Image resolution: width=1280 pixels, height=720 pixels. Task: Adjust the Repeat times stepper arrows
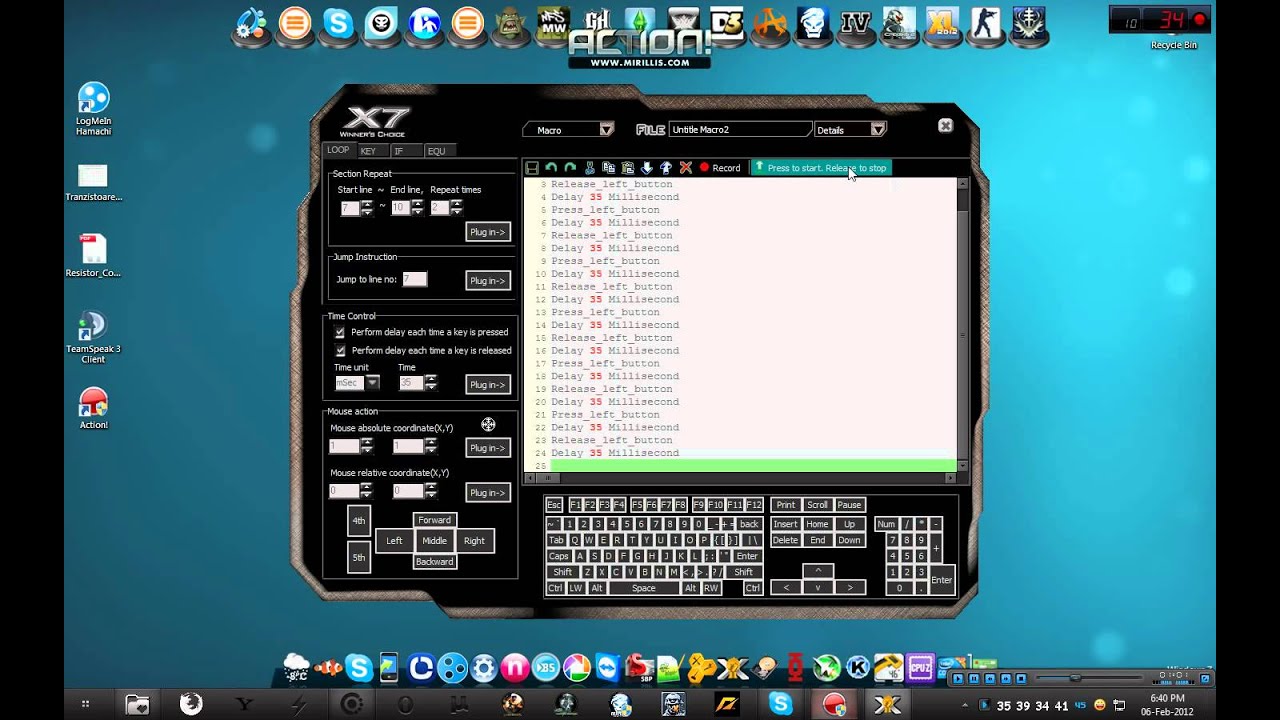456,208
